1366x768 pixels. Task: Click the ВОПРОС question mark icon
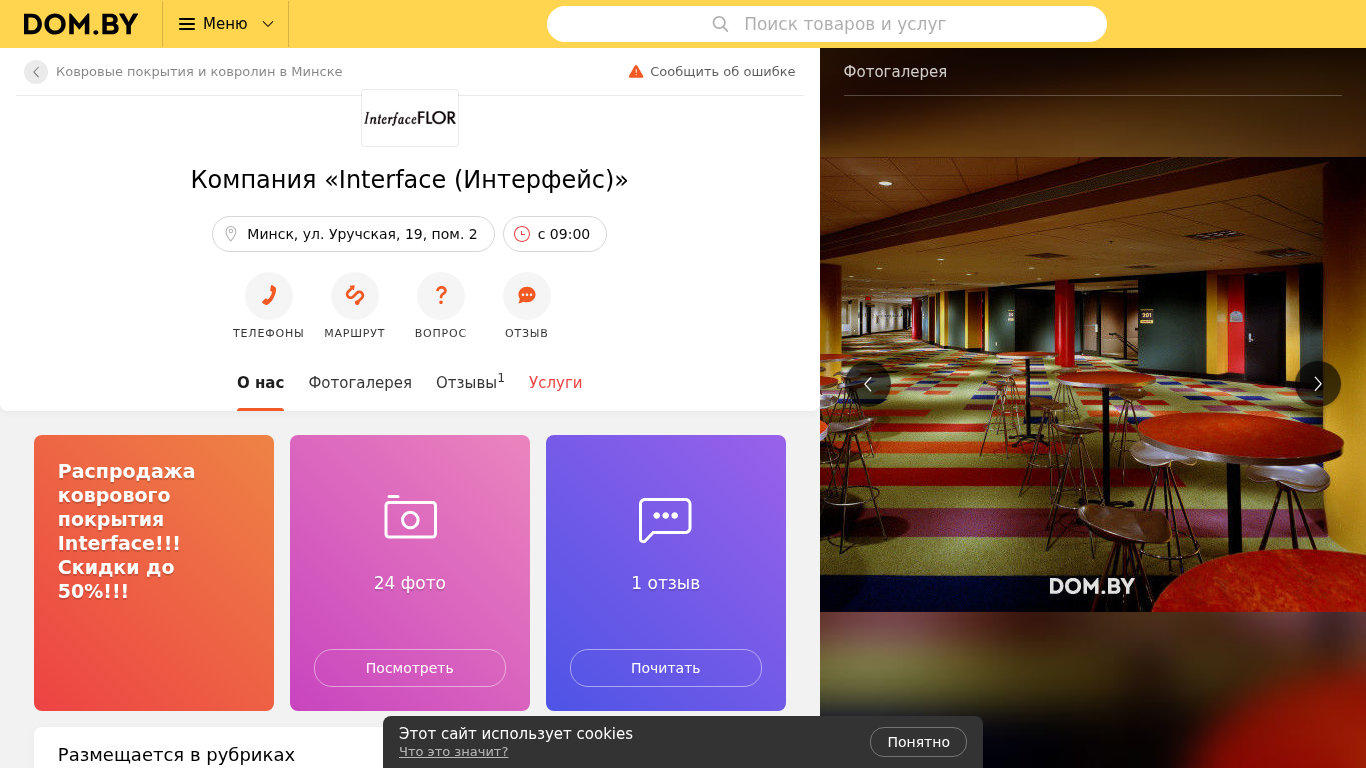(x=441, y=296)
